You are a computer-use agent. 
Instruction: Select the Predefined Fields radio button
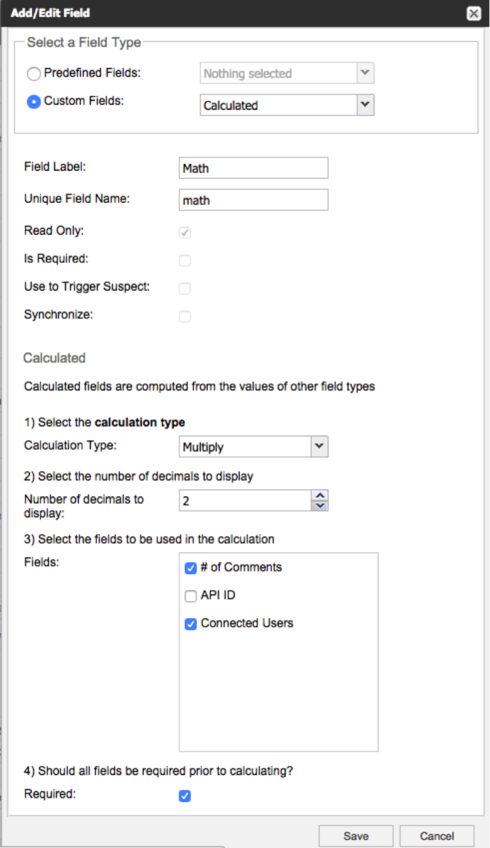click(x=34, y=74)
